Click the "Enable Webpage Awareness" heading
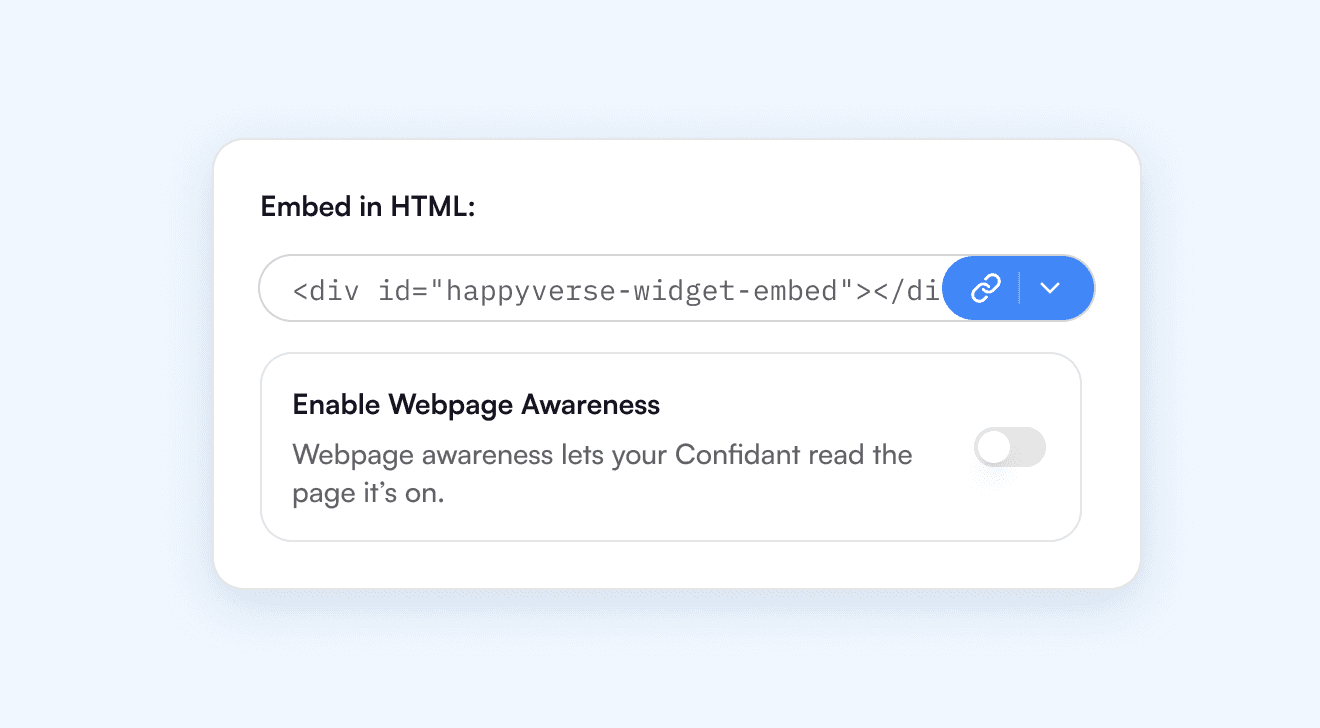 (476, 404)
